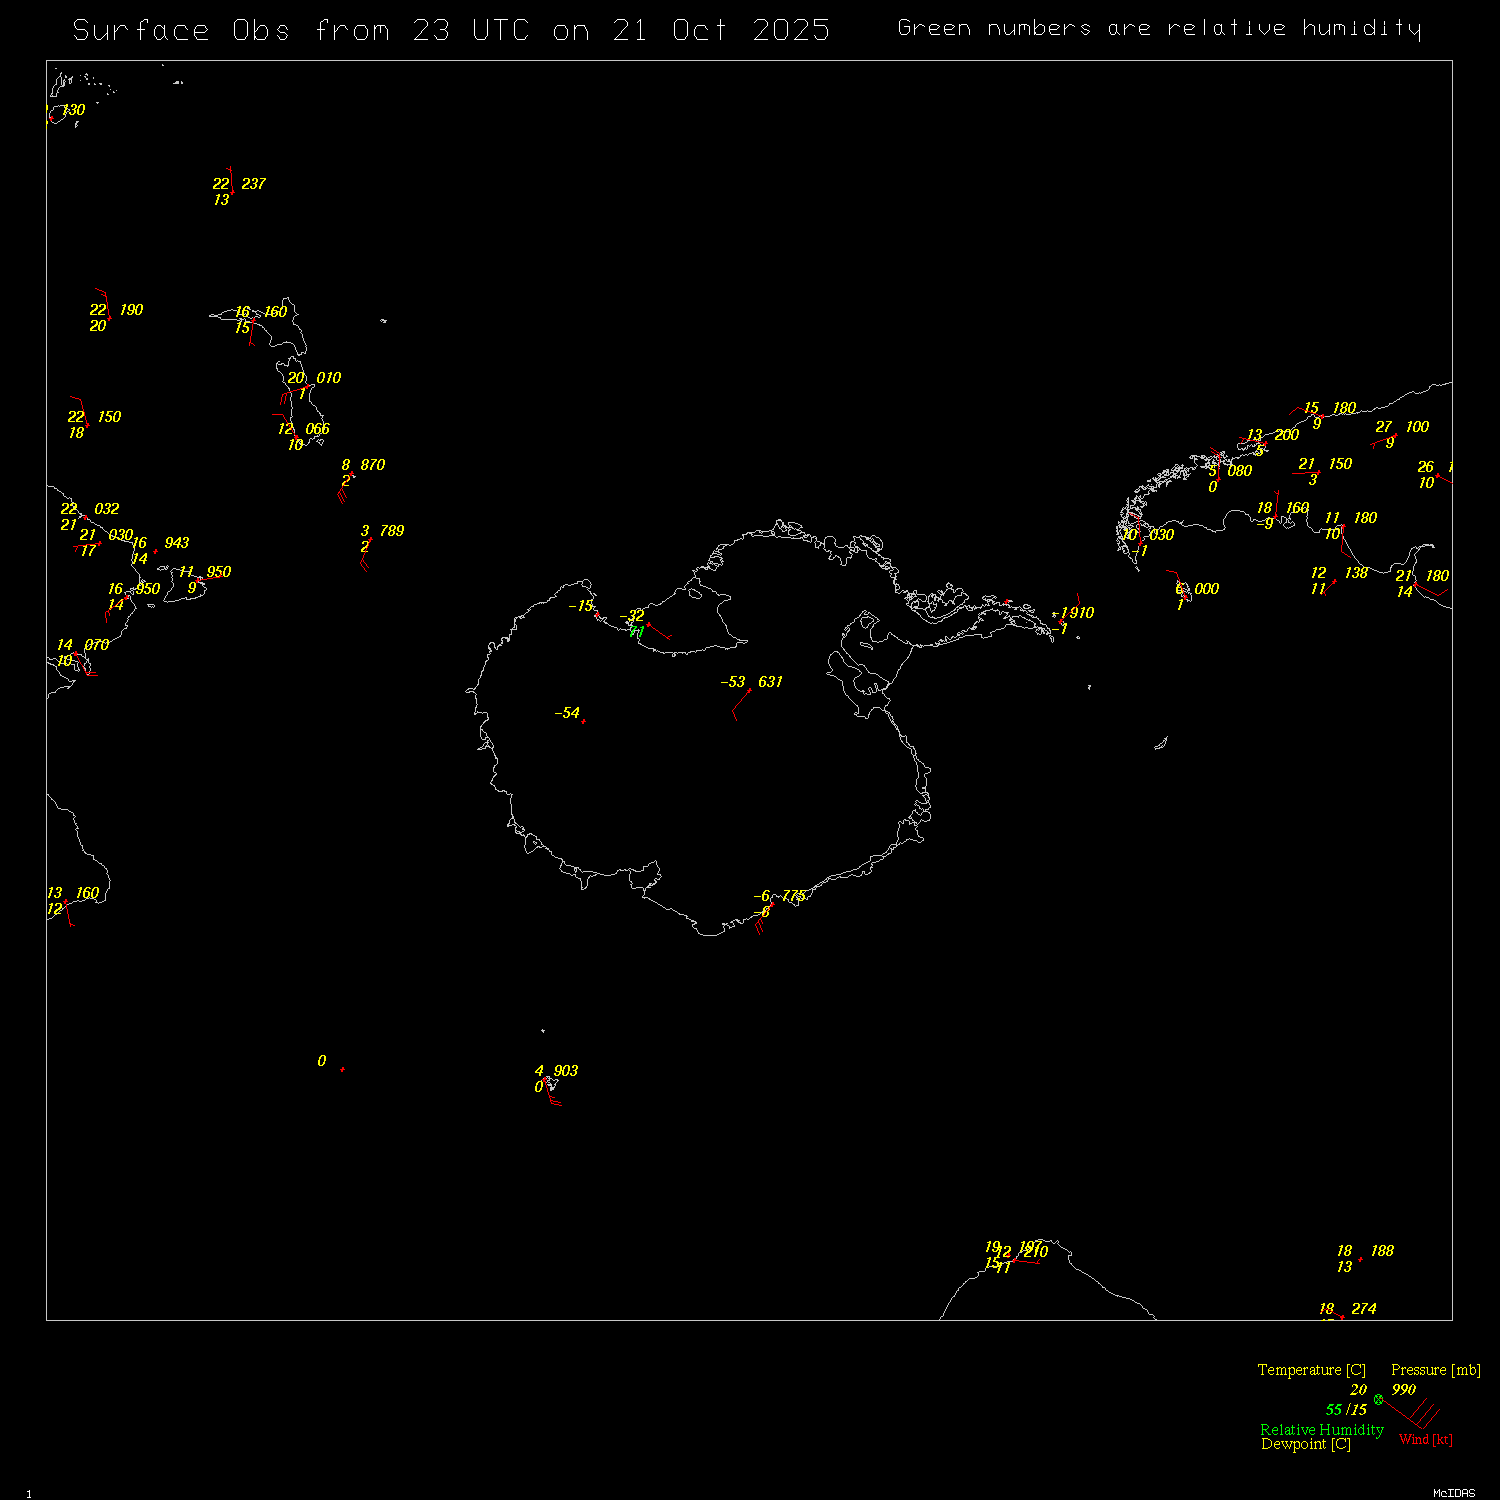Click the wind barb at the -6 / 775 station
Screen dimensions: 1500x1500
tap(764, 920)
